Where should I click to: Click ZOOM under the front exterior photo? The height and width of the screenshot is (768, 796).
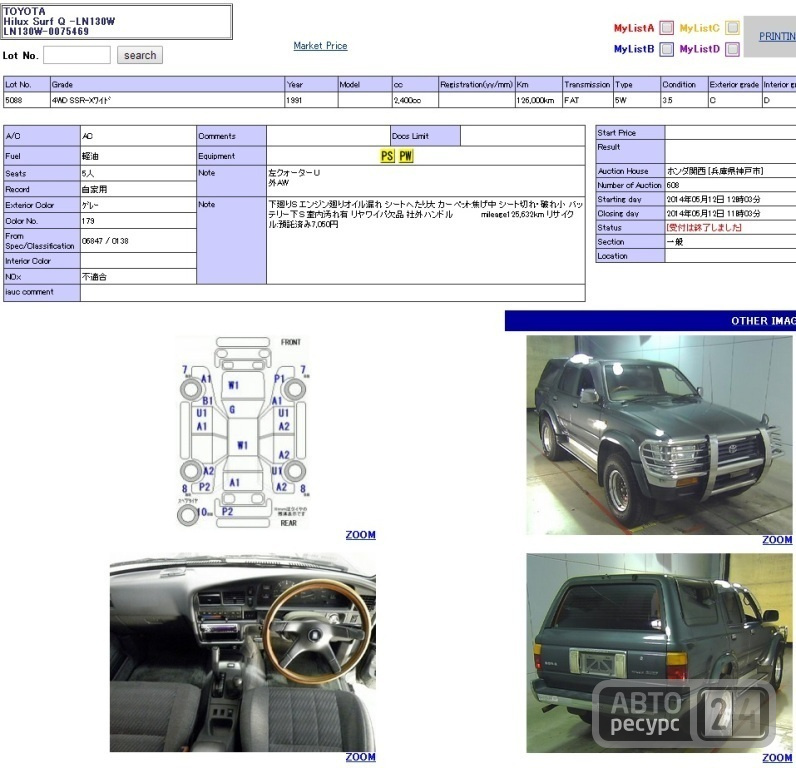(777, 540)
